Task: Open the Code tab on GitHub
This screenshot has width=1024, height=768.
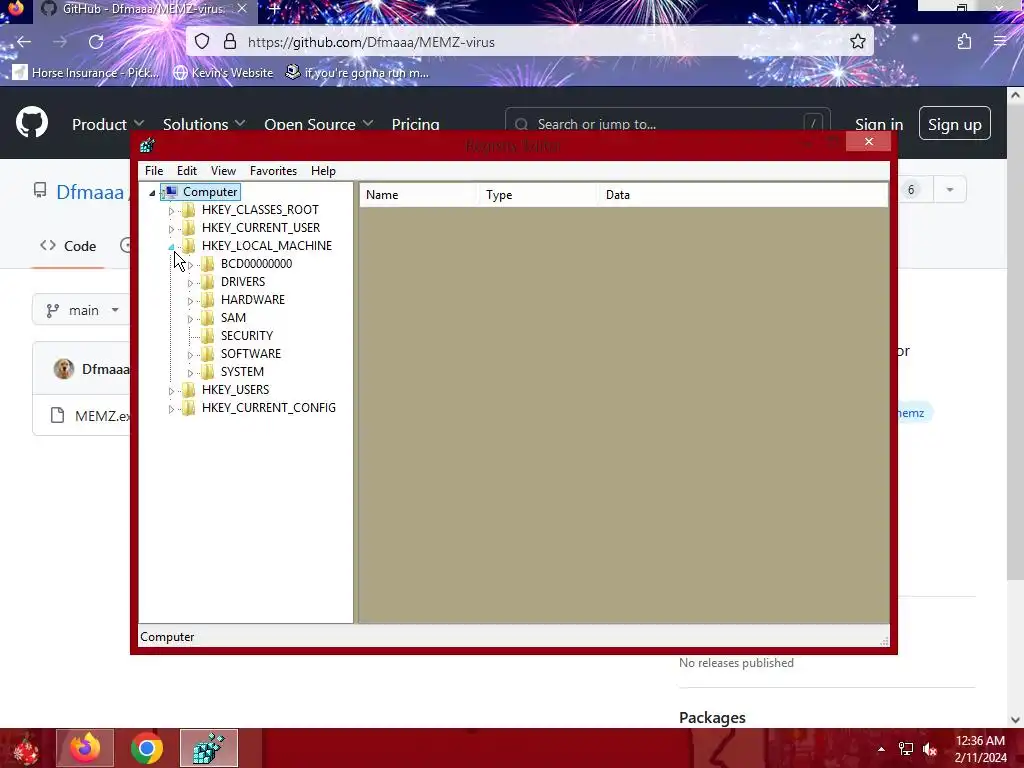Action: coord(68,246)
